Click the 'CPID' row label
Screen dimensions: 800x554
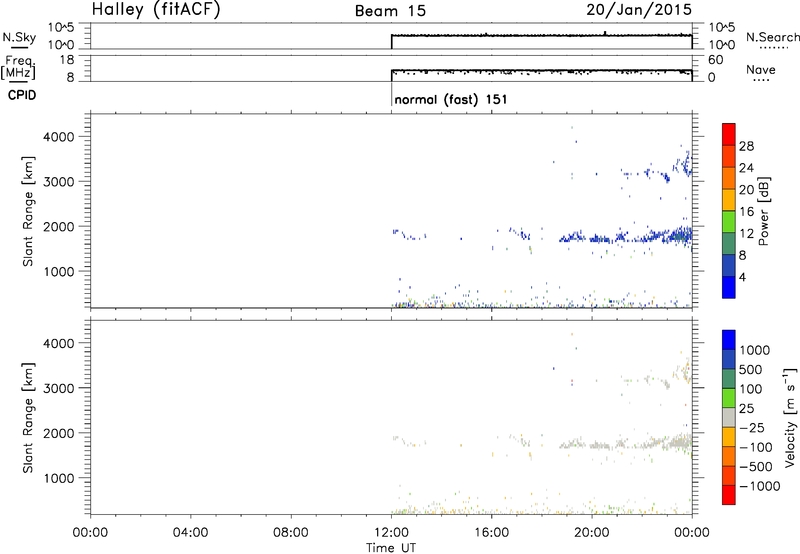click(22, 95)
